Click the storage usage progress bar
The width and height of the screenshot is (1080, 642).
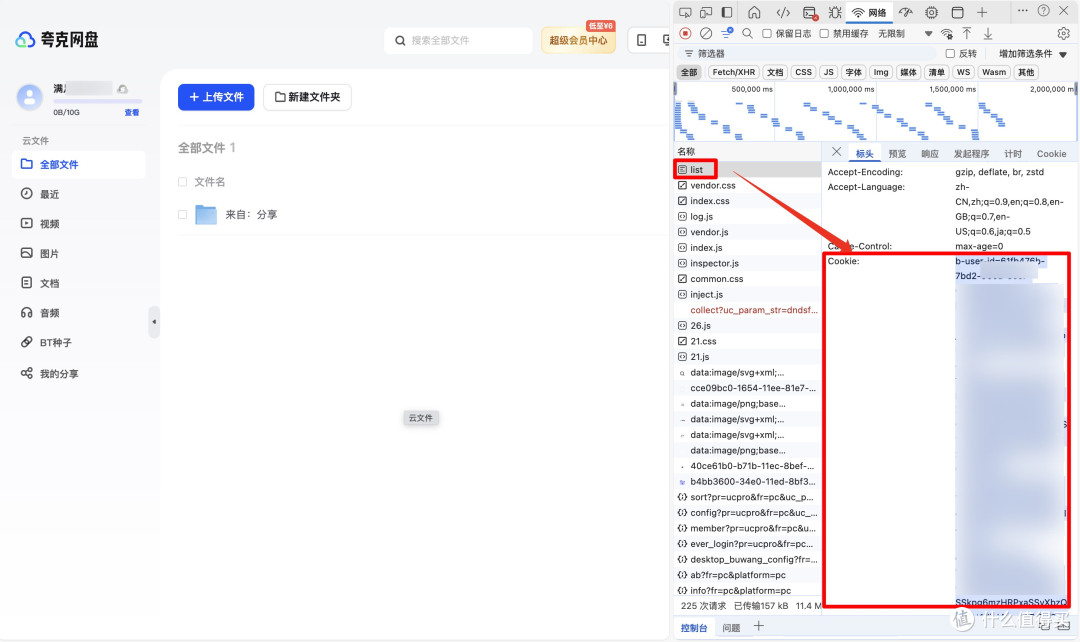[x=97, y=101]
